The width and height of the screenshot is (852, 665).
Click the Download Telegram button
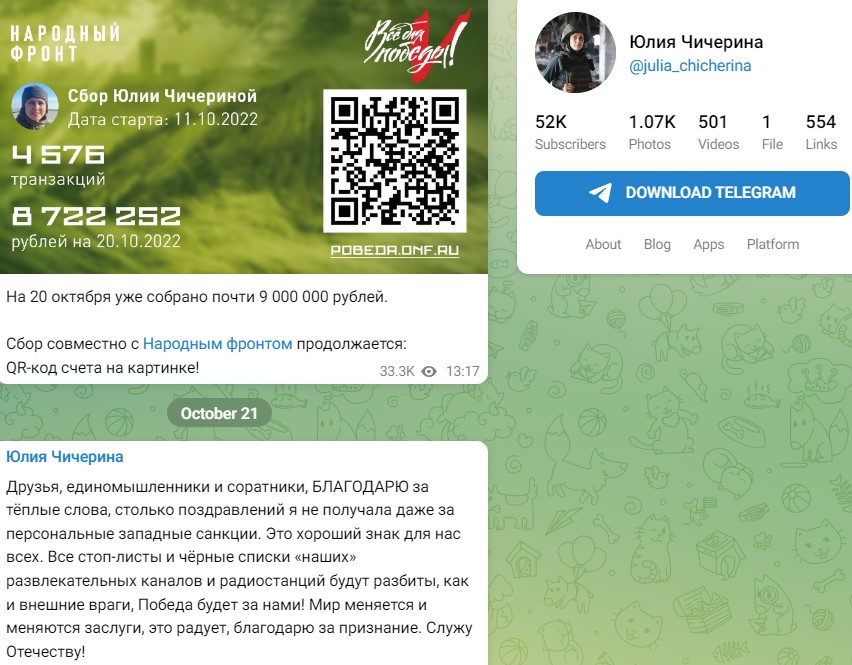(692, 193)
